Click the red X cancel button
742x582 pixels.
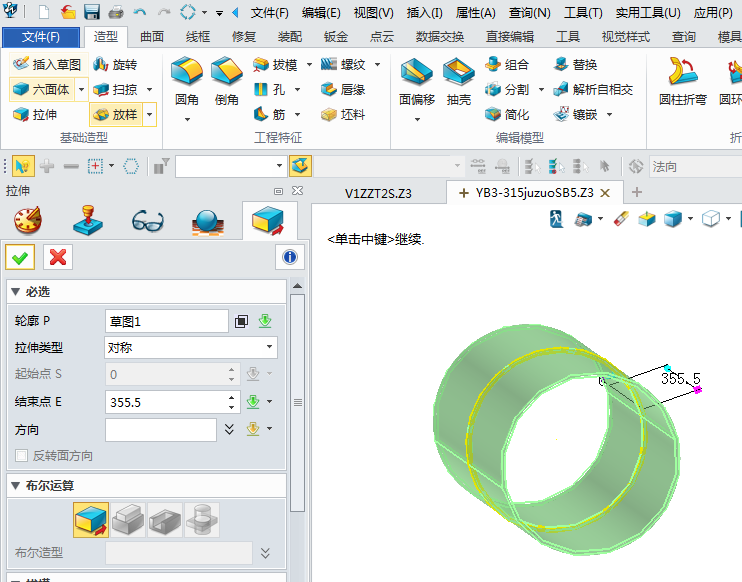tap(57, 257)
